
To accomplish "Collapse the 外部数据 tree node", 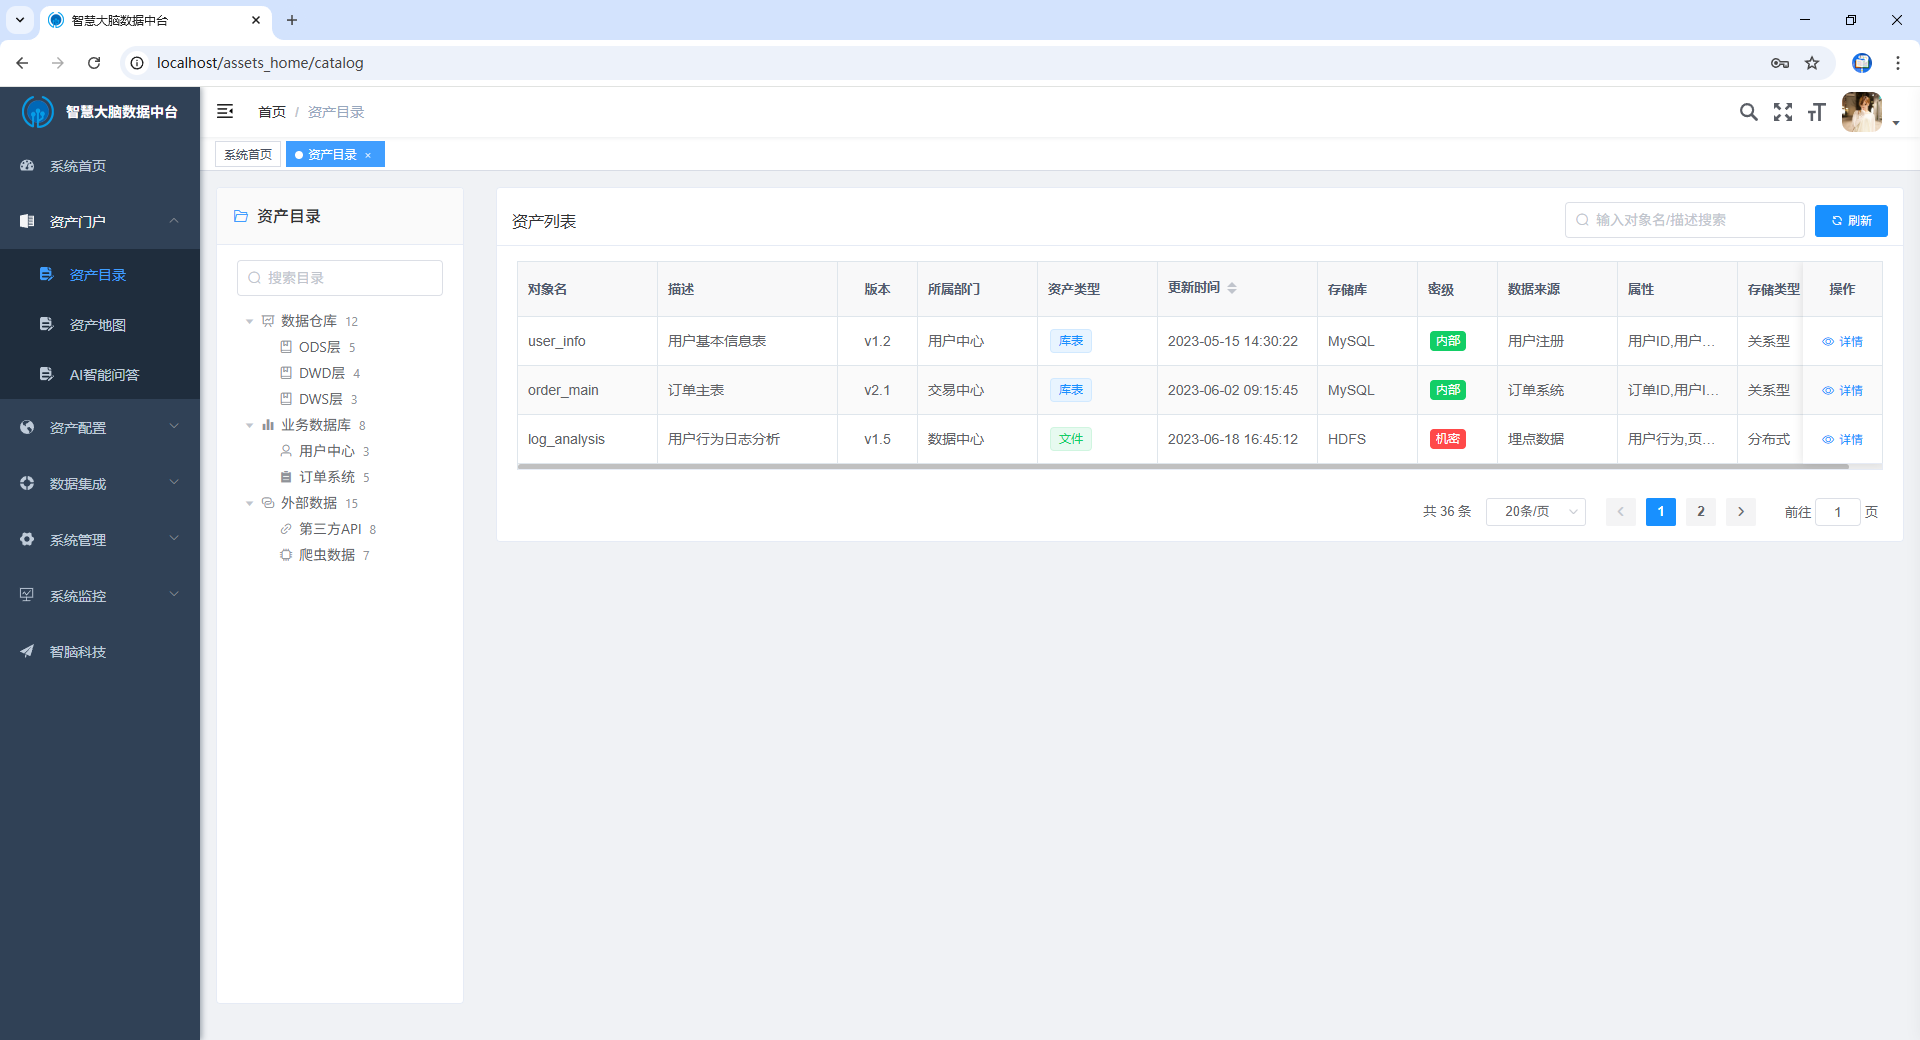I will pyautogui.click(x=249, y=503).
